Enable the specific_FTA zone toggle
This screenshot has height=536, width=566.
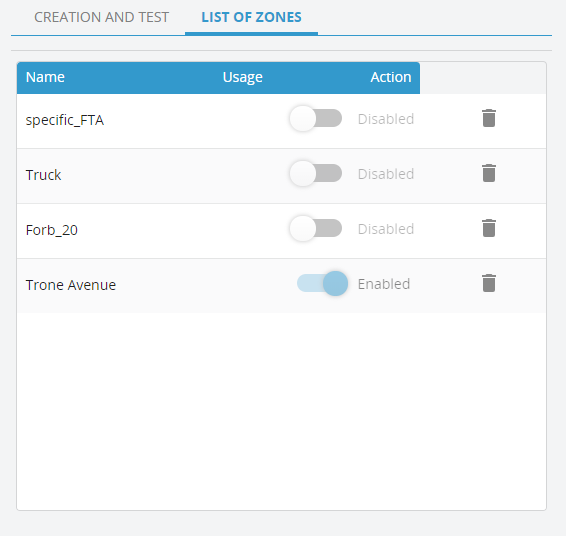click(x=316, y=118)
